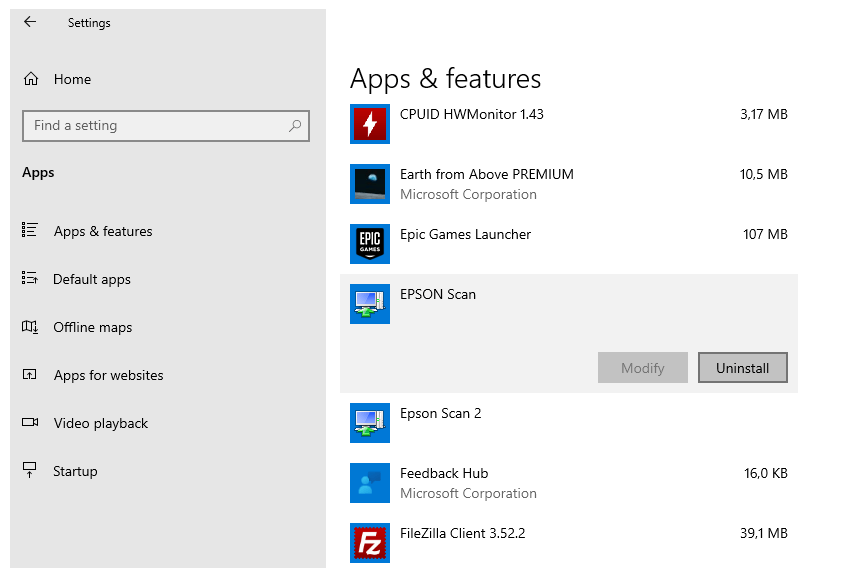Click the Apps & features list icon
Viewport: 868px width, 575px height.
click(29, 230)
